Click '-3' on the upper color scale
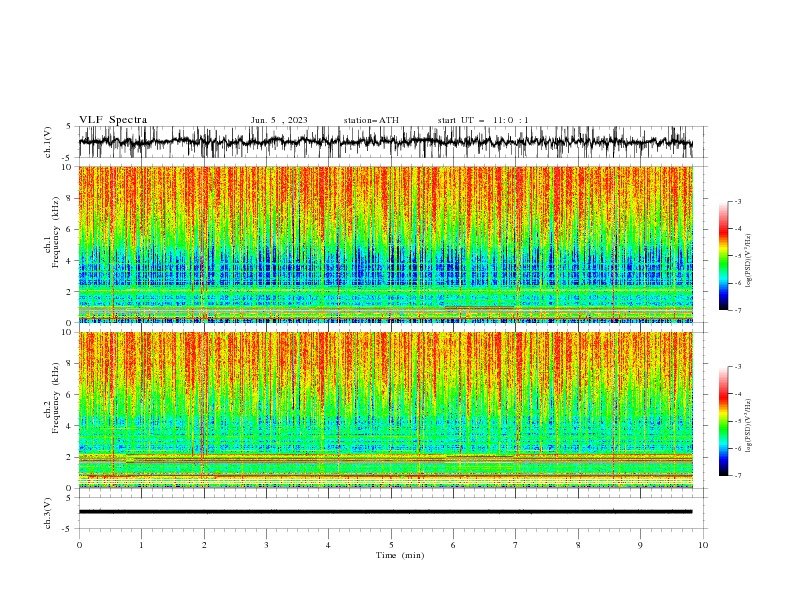The width and height of the screenshot is (792, 612). 738,201
